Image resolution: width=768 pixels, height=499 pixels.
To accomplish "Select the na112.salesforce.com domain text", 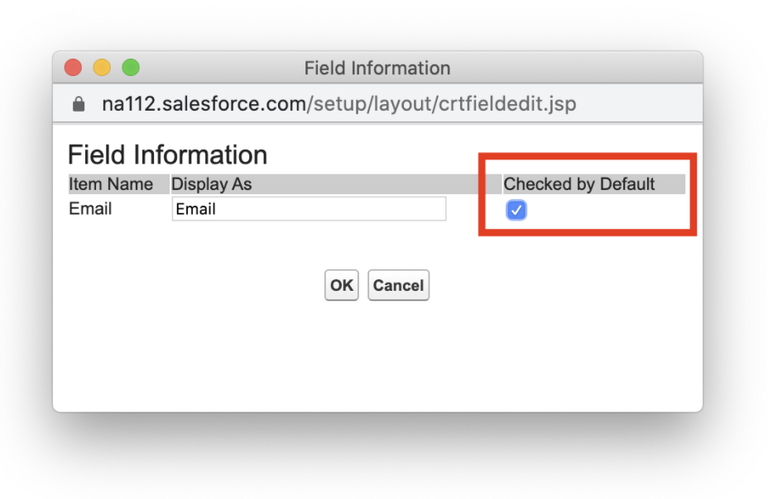I will pyautogui.click(x=204, y=104).
